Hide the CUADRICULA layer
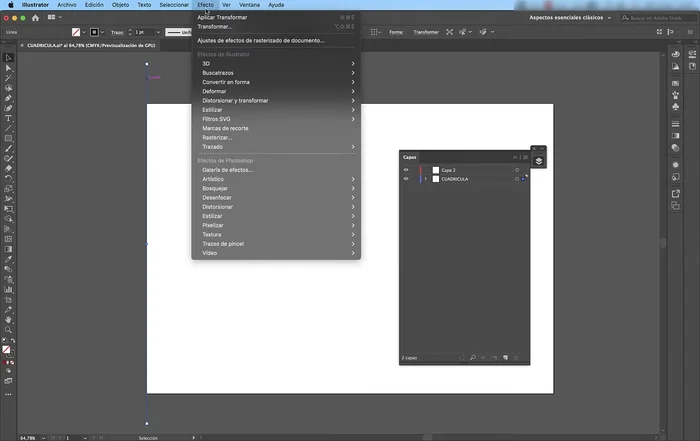 pos(406,179)
